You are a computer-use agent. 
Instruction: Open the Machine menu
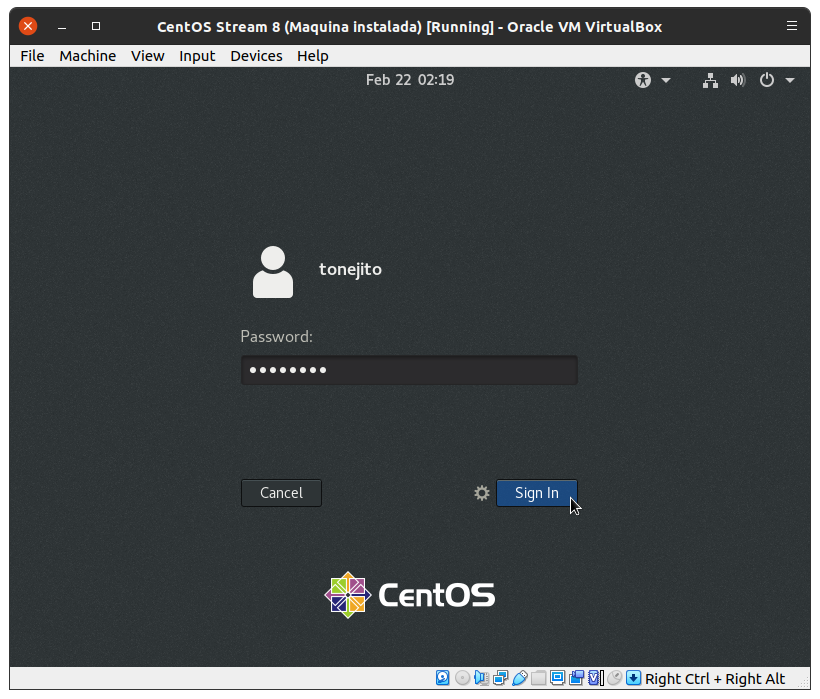pos(87,56)
